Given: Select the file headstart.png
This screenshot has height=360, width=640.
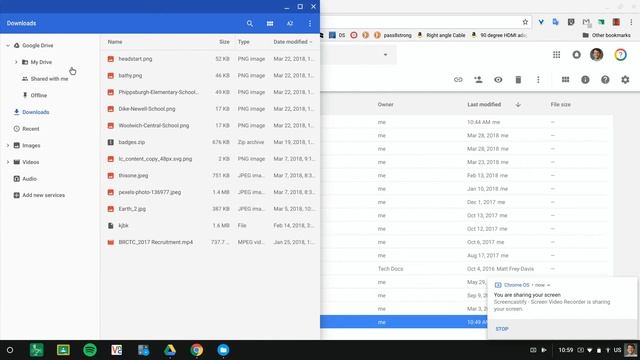Looking at the screenshot, I should pyautogui.click(x=210, y=59).
